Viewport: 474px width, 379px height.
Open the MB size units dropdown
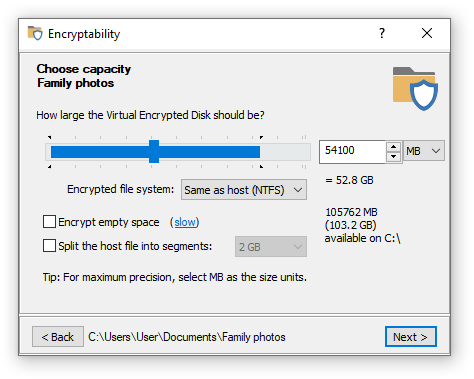click(424, 151)
